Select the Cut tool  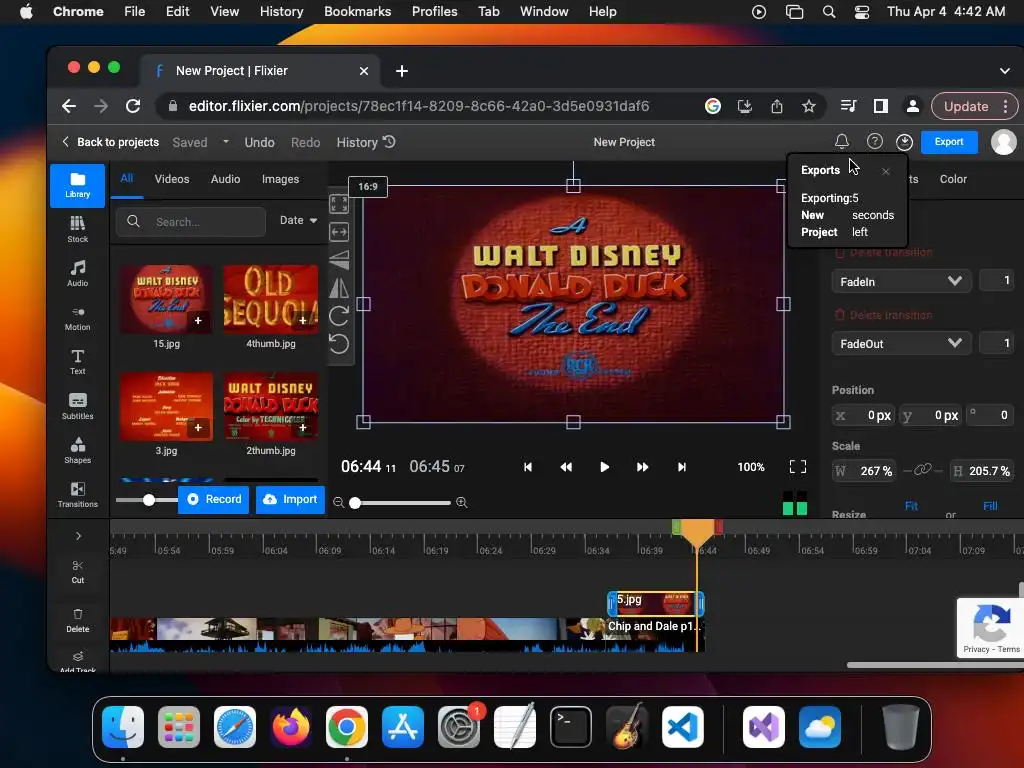coord(77,571)
